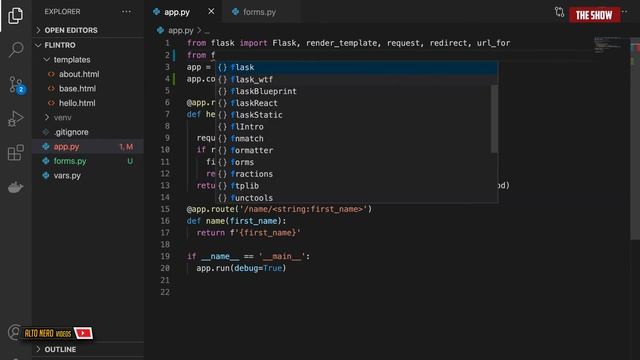640x360 pixels.
Task: Expand the Open Editors section
Action: [71, 30]
